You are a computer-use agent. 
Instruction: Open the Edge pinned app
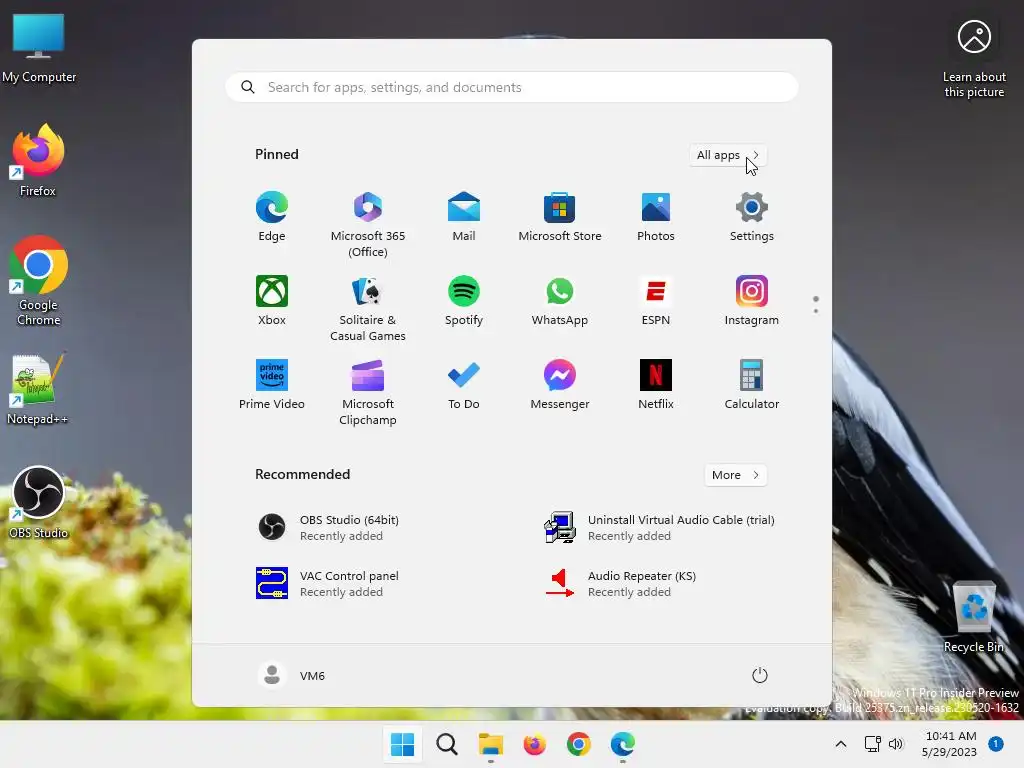[272, 217]
